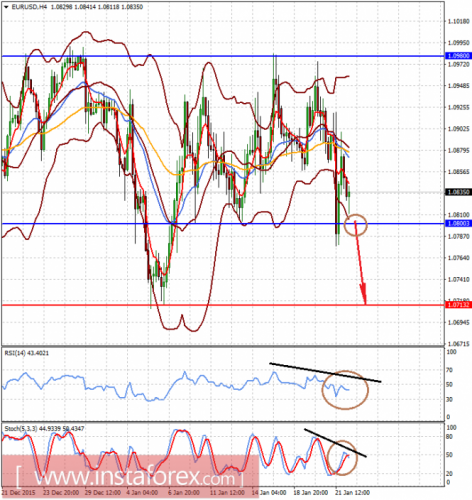Select the 1.08565 price axis value
Image resolution: width=472 pixels, height=500 pixels.
459,172
